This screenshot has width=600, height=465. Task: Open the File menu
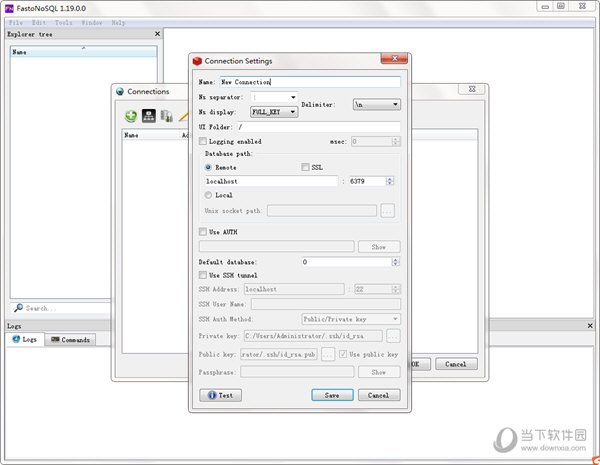16,23
